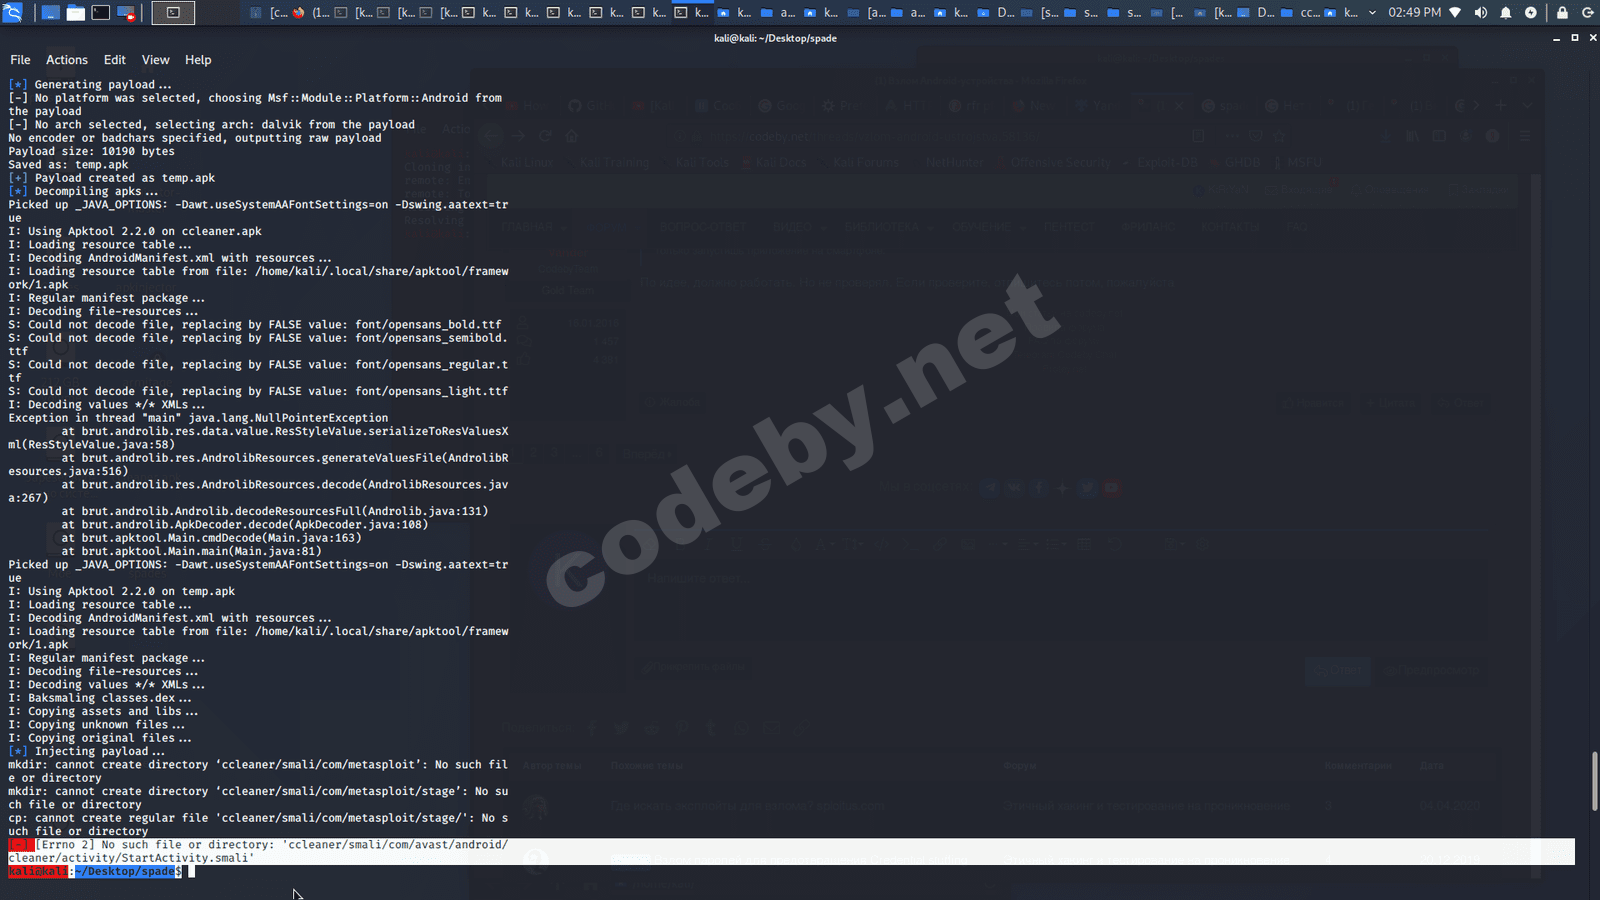Viewport: 1600px width, 900px height.
Task: Open the Exploit-DB bookmark
Action: pos(1168,161)
